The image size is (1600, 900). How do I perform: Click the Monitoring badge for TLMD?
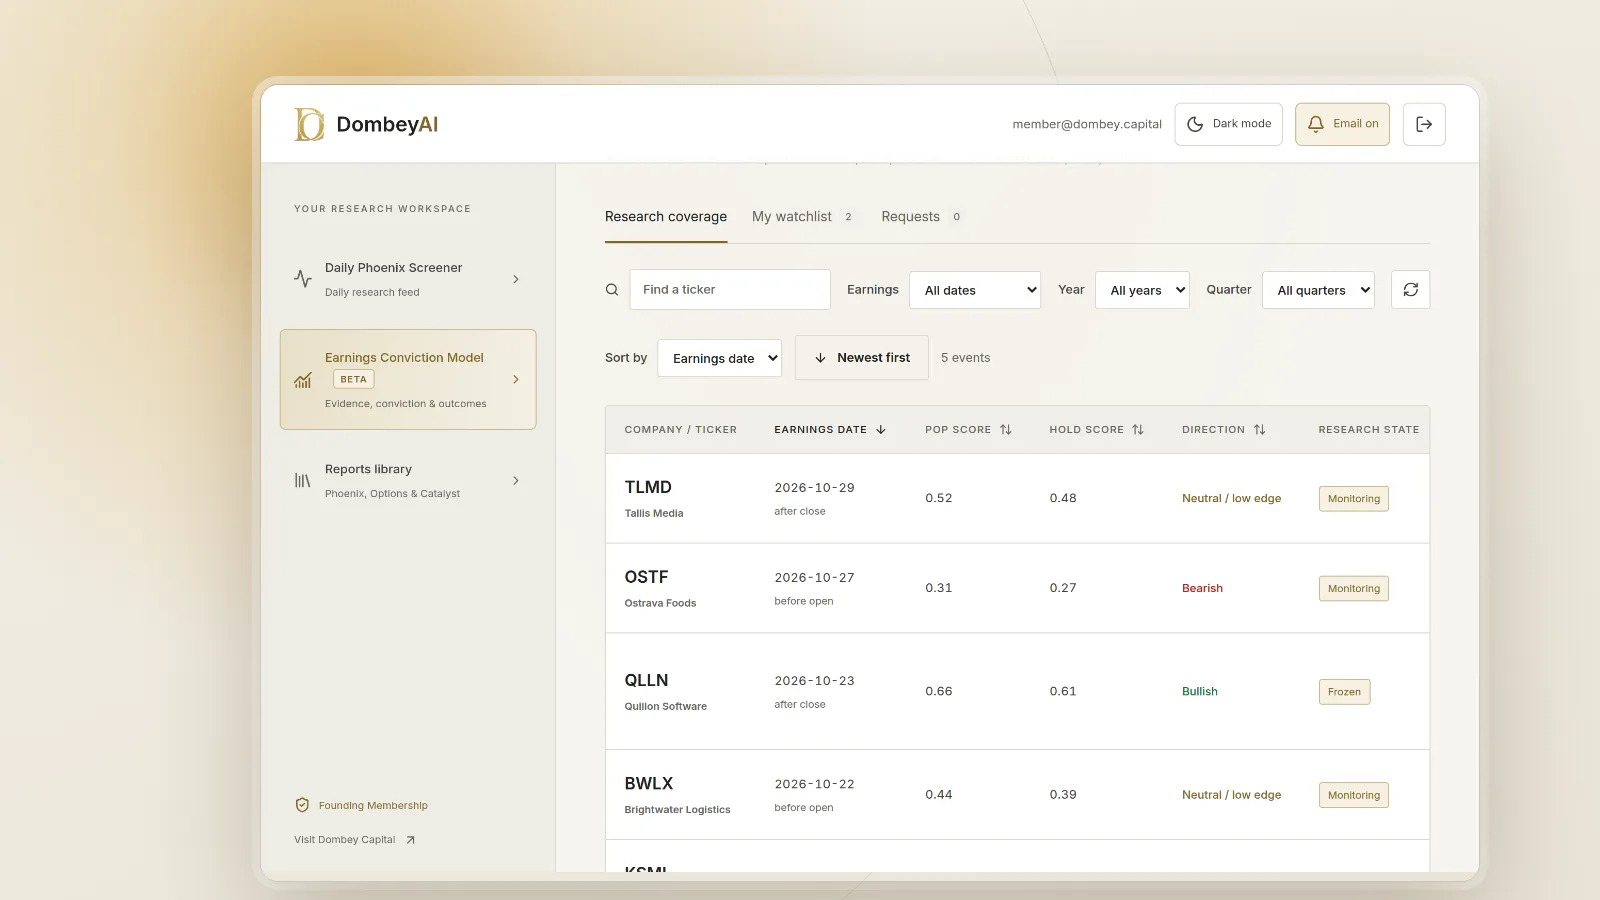1354,499
